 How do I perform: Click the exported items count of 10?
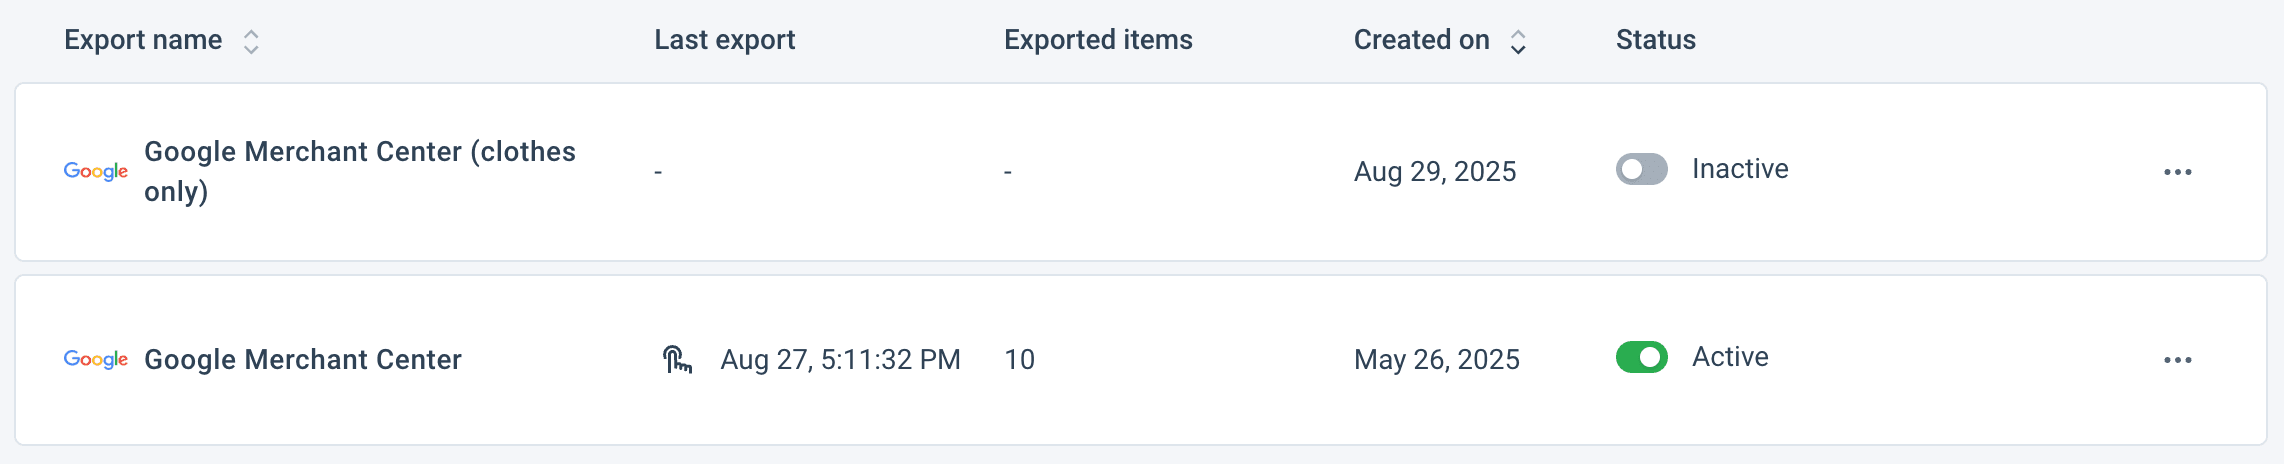(1019, 359)
